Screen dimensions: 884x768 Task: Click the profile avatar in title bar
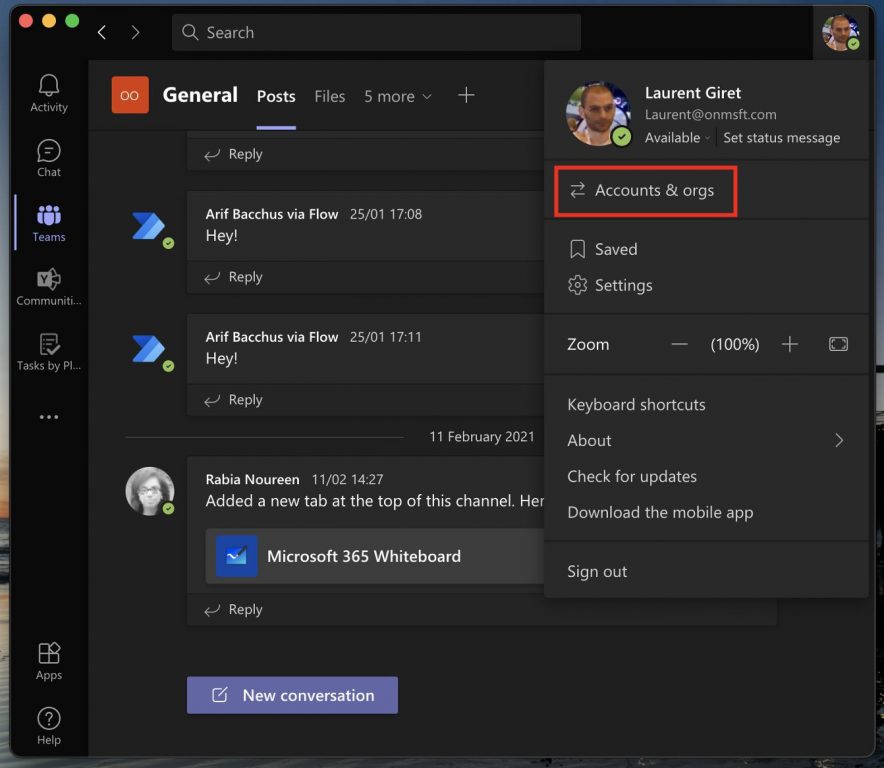point(841,33)
